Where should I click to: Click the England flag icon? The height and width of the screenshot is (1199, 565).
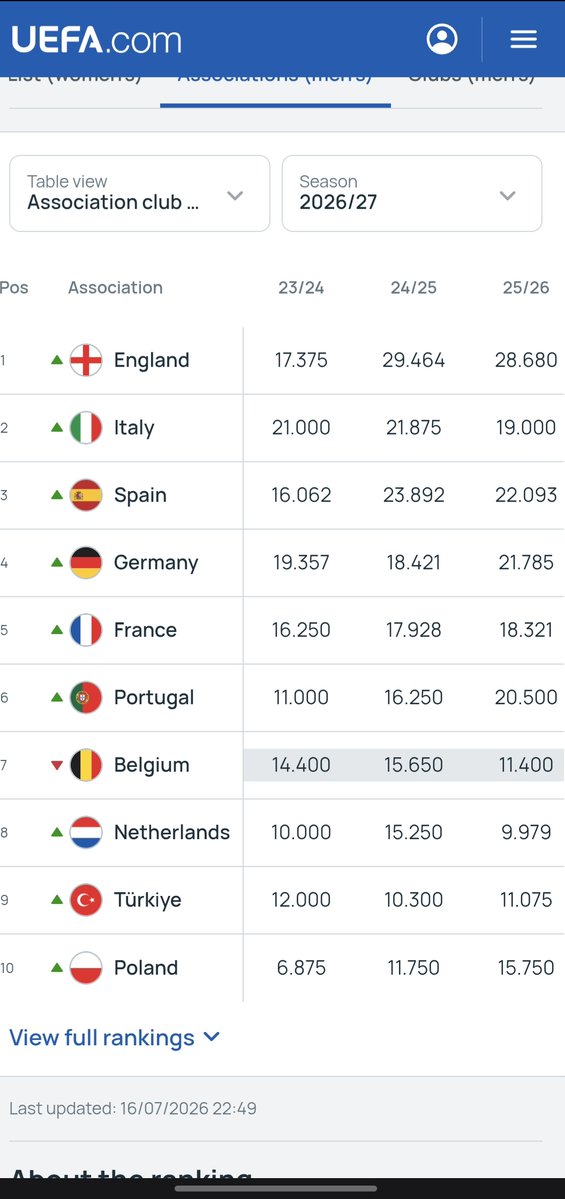[86, 360]
